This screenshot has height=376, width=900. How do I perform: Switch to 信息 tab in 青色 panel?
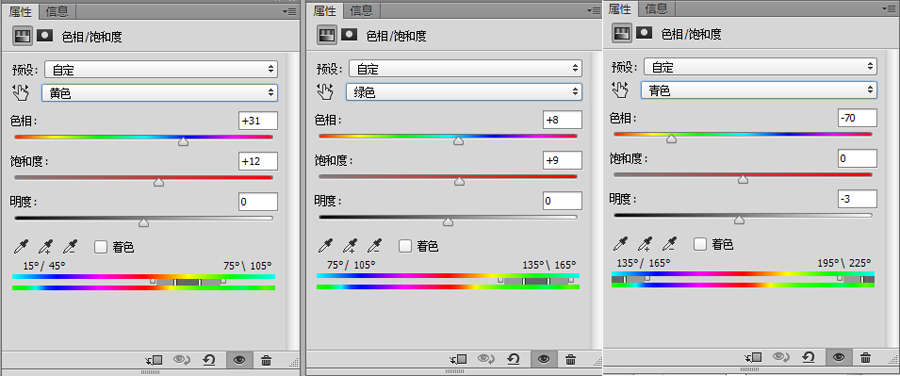point(657,9)
